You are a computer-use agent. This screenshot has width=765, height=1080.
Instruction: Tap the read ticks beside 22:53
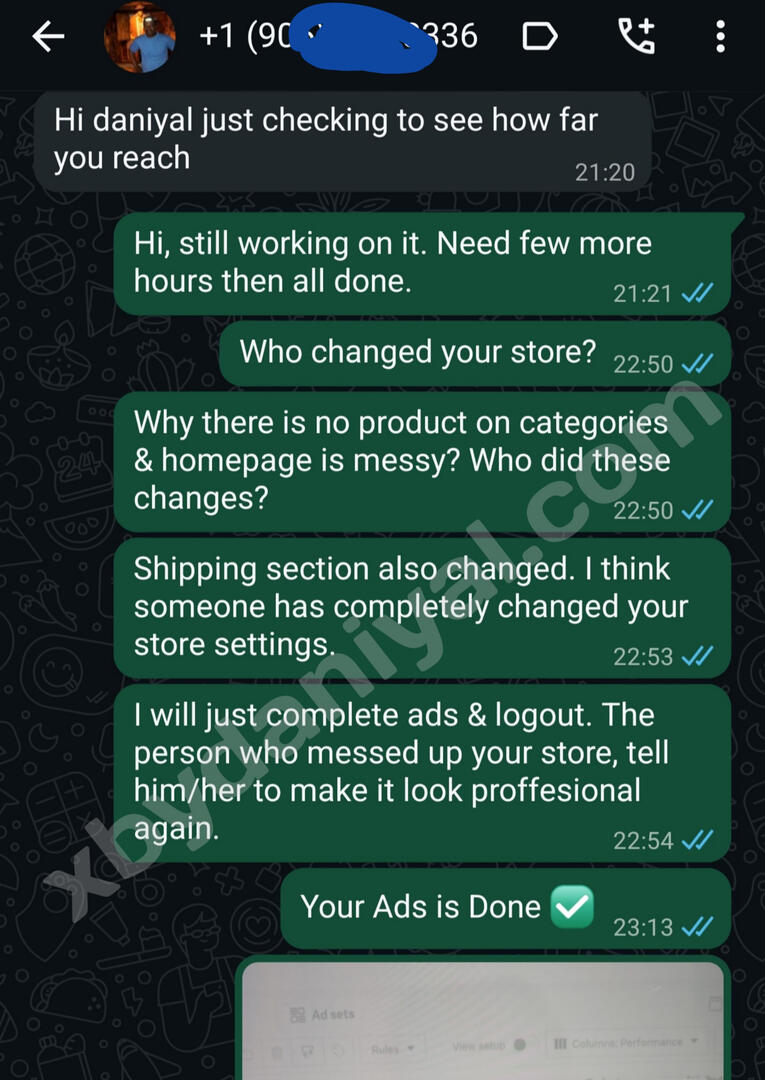697,656
